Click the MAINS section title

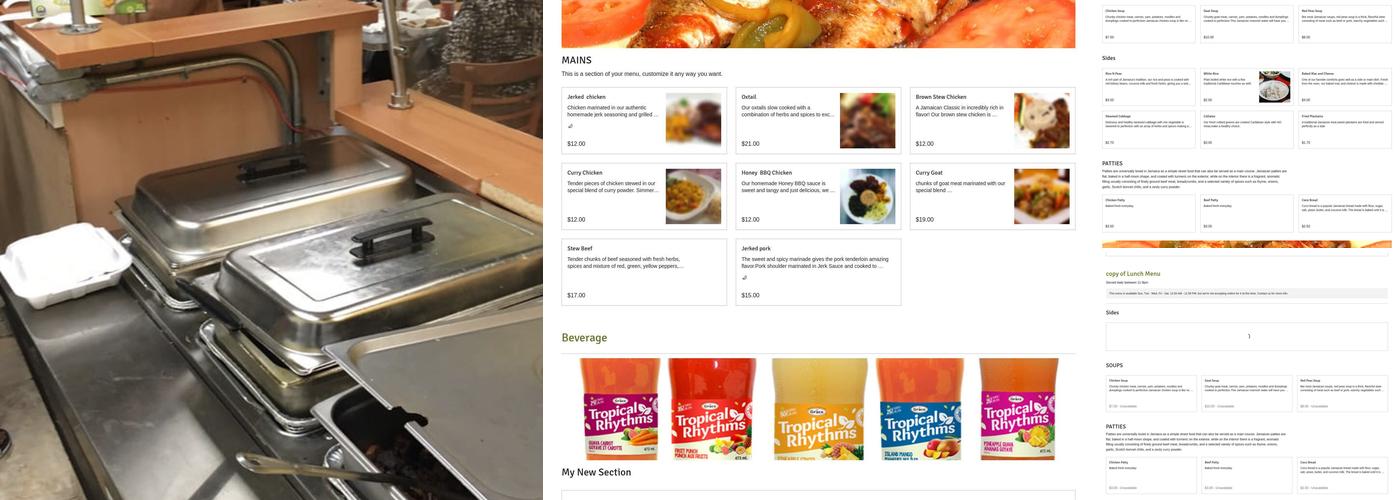pos(576,60)
